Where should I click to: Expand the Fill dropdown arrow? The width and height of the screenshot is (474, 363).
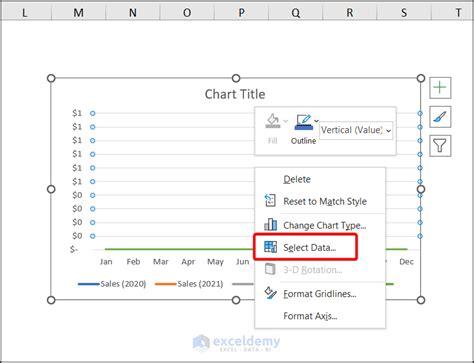pyautogui.click(x=285, y=121)
